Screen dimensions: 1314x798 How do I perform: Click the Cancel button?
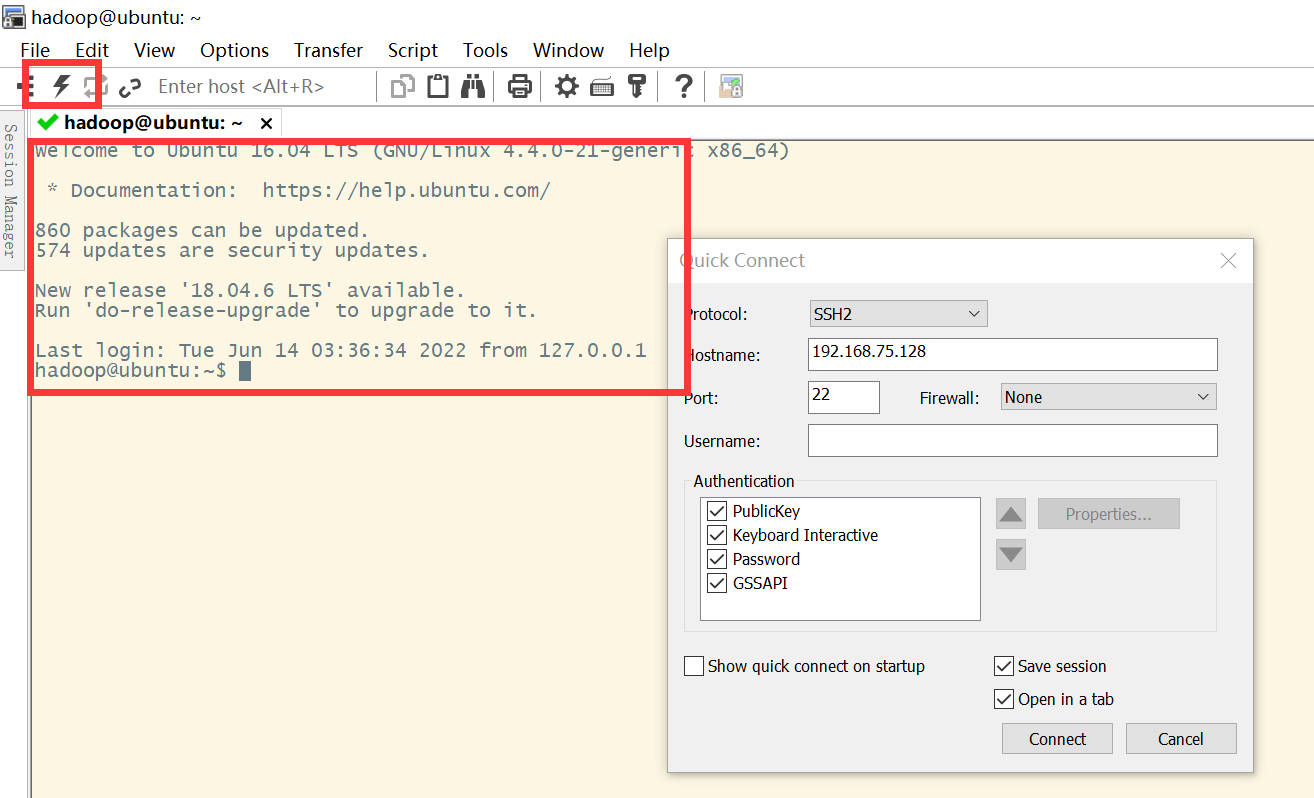click(1181, 739)
